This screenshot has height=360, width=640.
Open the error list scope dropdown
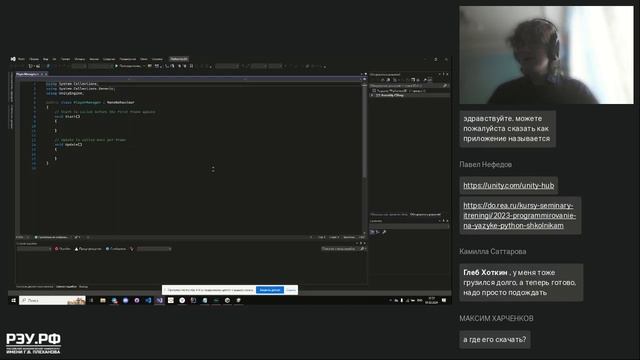point(34,249)
